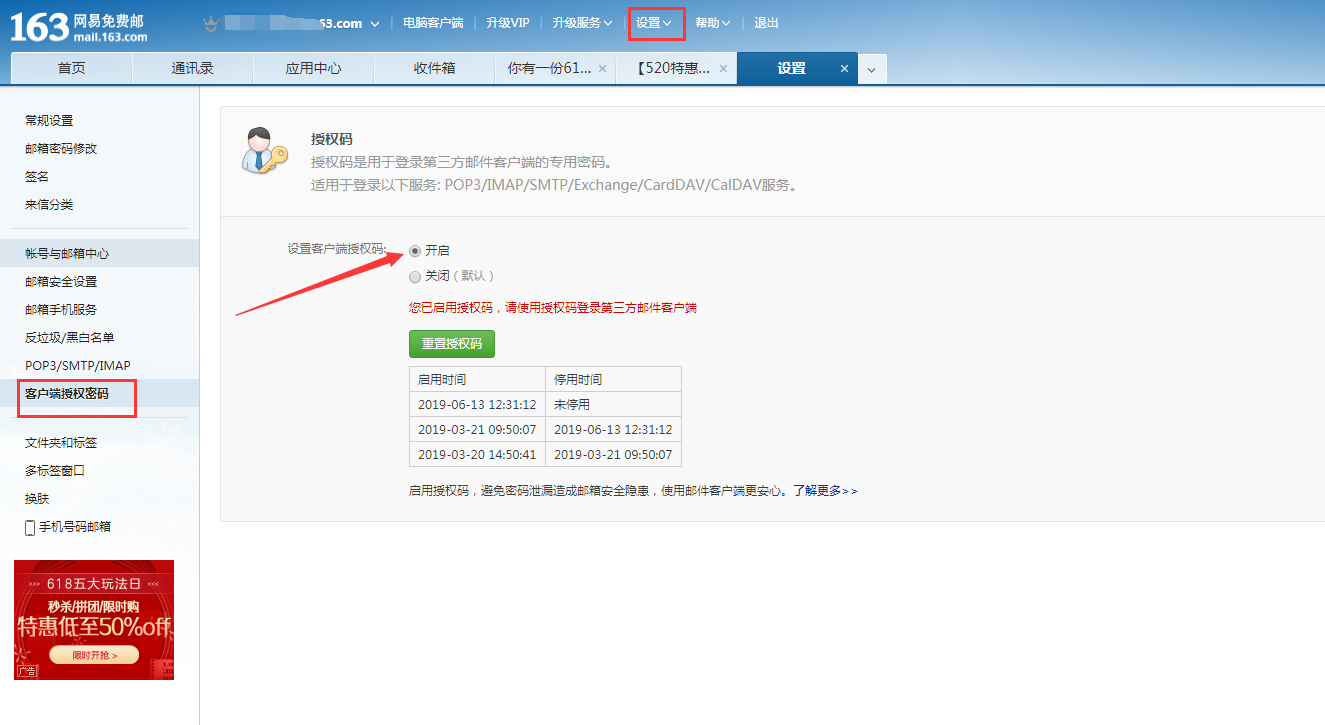Expand the email account dropdown
The width and height of the screenshot is (1325, 725).
click(376, 21)
